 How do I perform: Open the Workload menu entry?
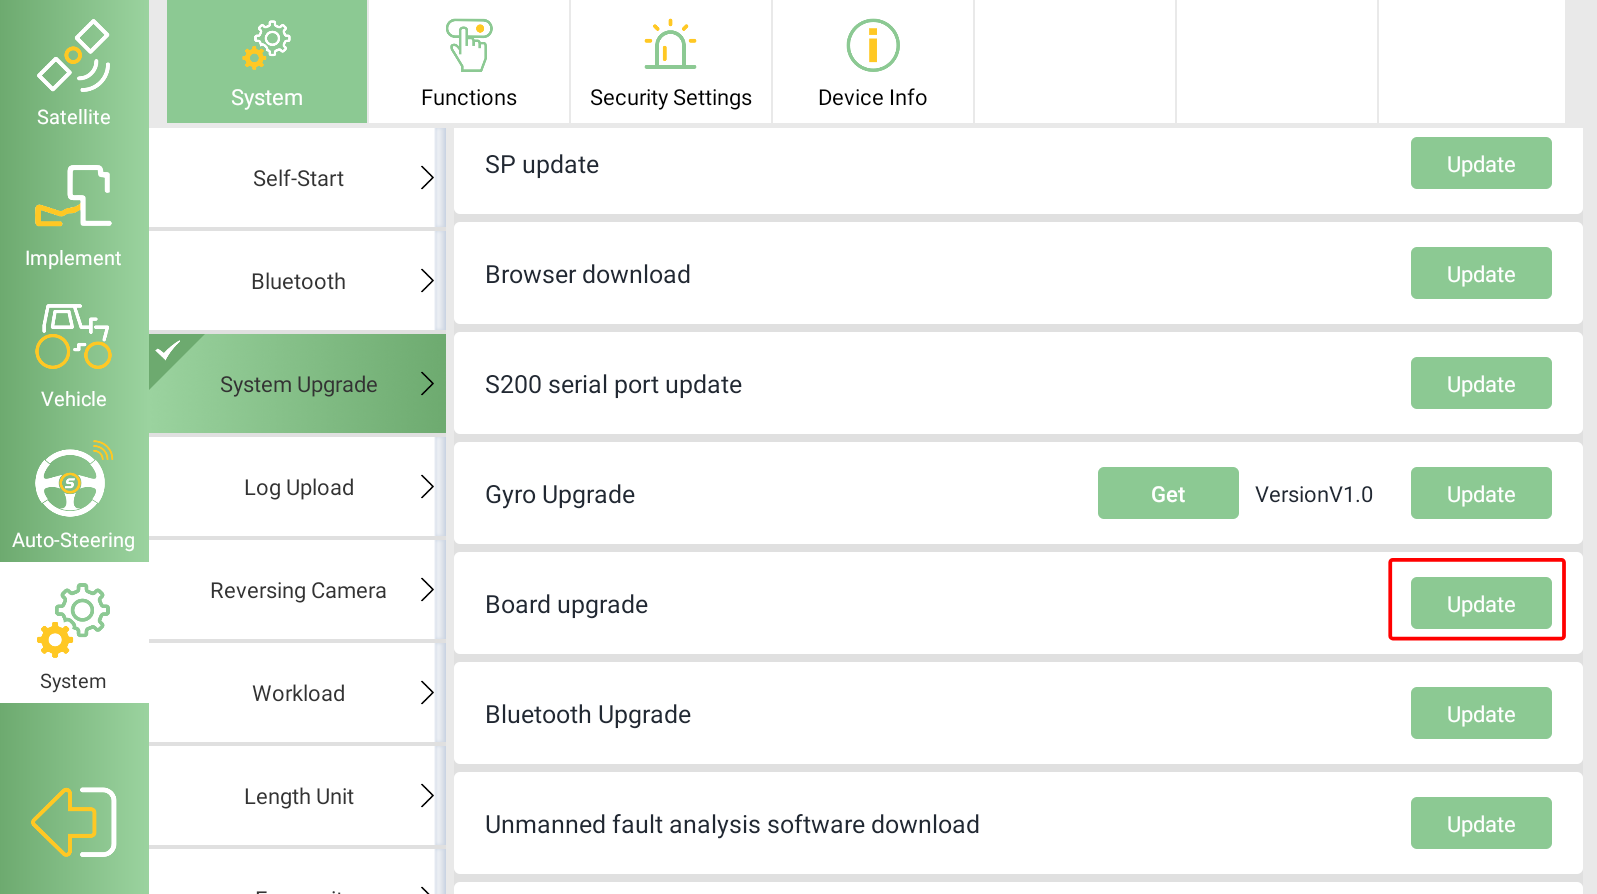[298, 693]
